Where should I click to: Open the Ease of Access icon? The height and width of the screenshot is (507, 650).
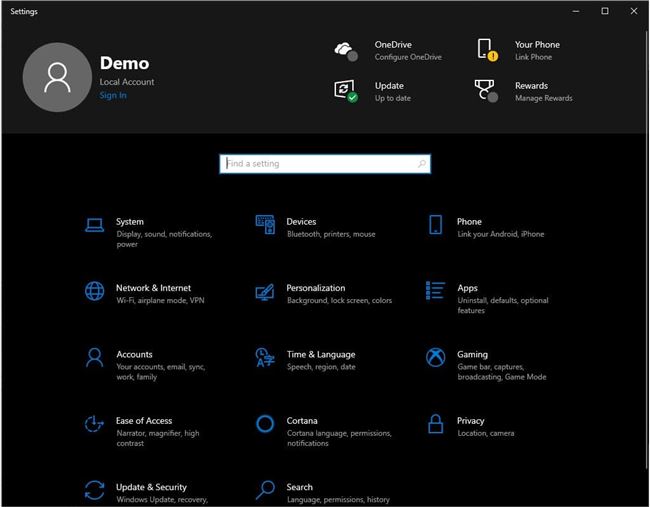94,424
